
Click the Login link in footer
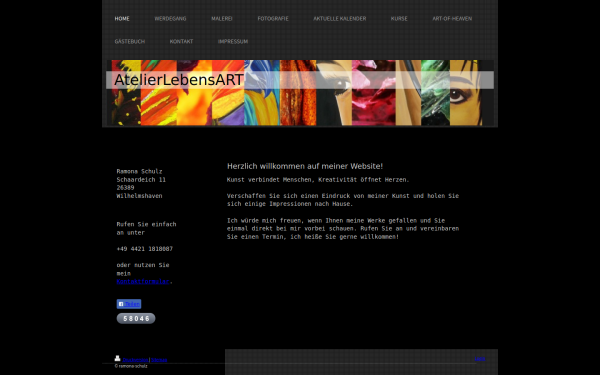click(480, 359)
